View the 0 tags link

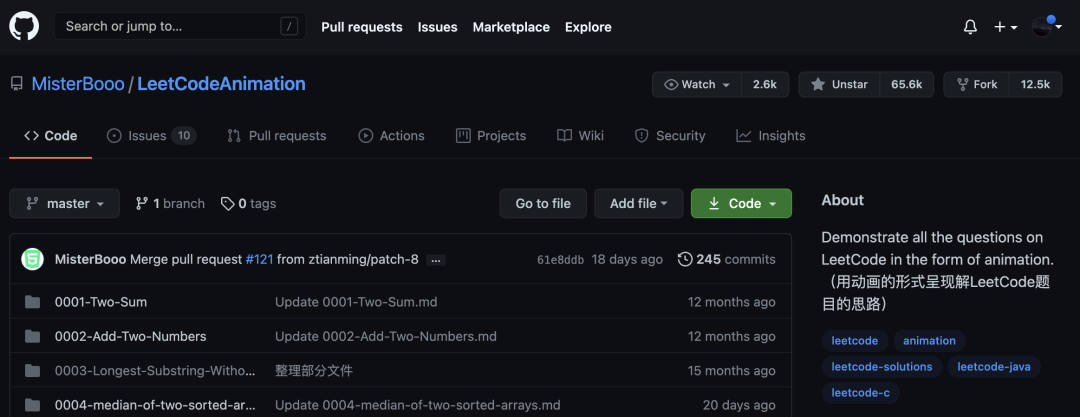pyautogui.click(x=249, y=203)
